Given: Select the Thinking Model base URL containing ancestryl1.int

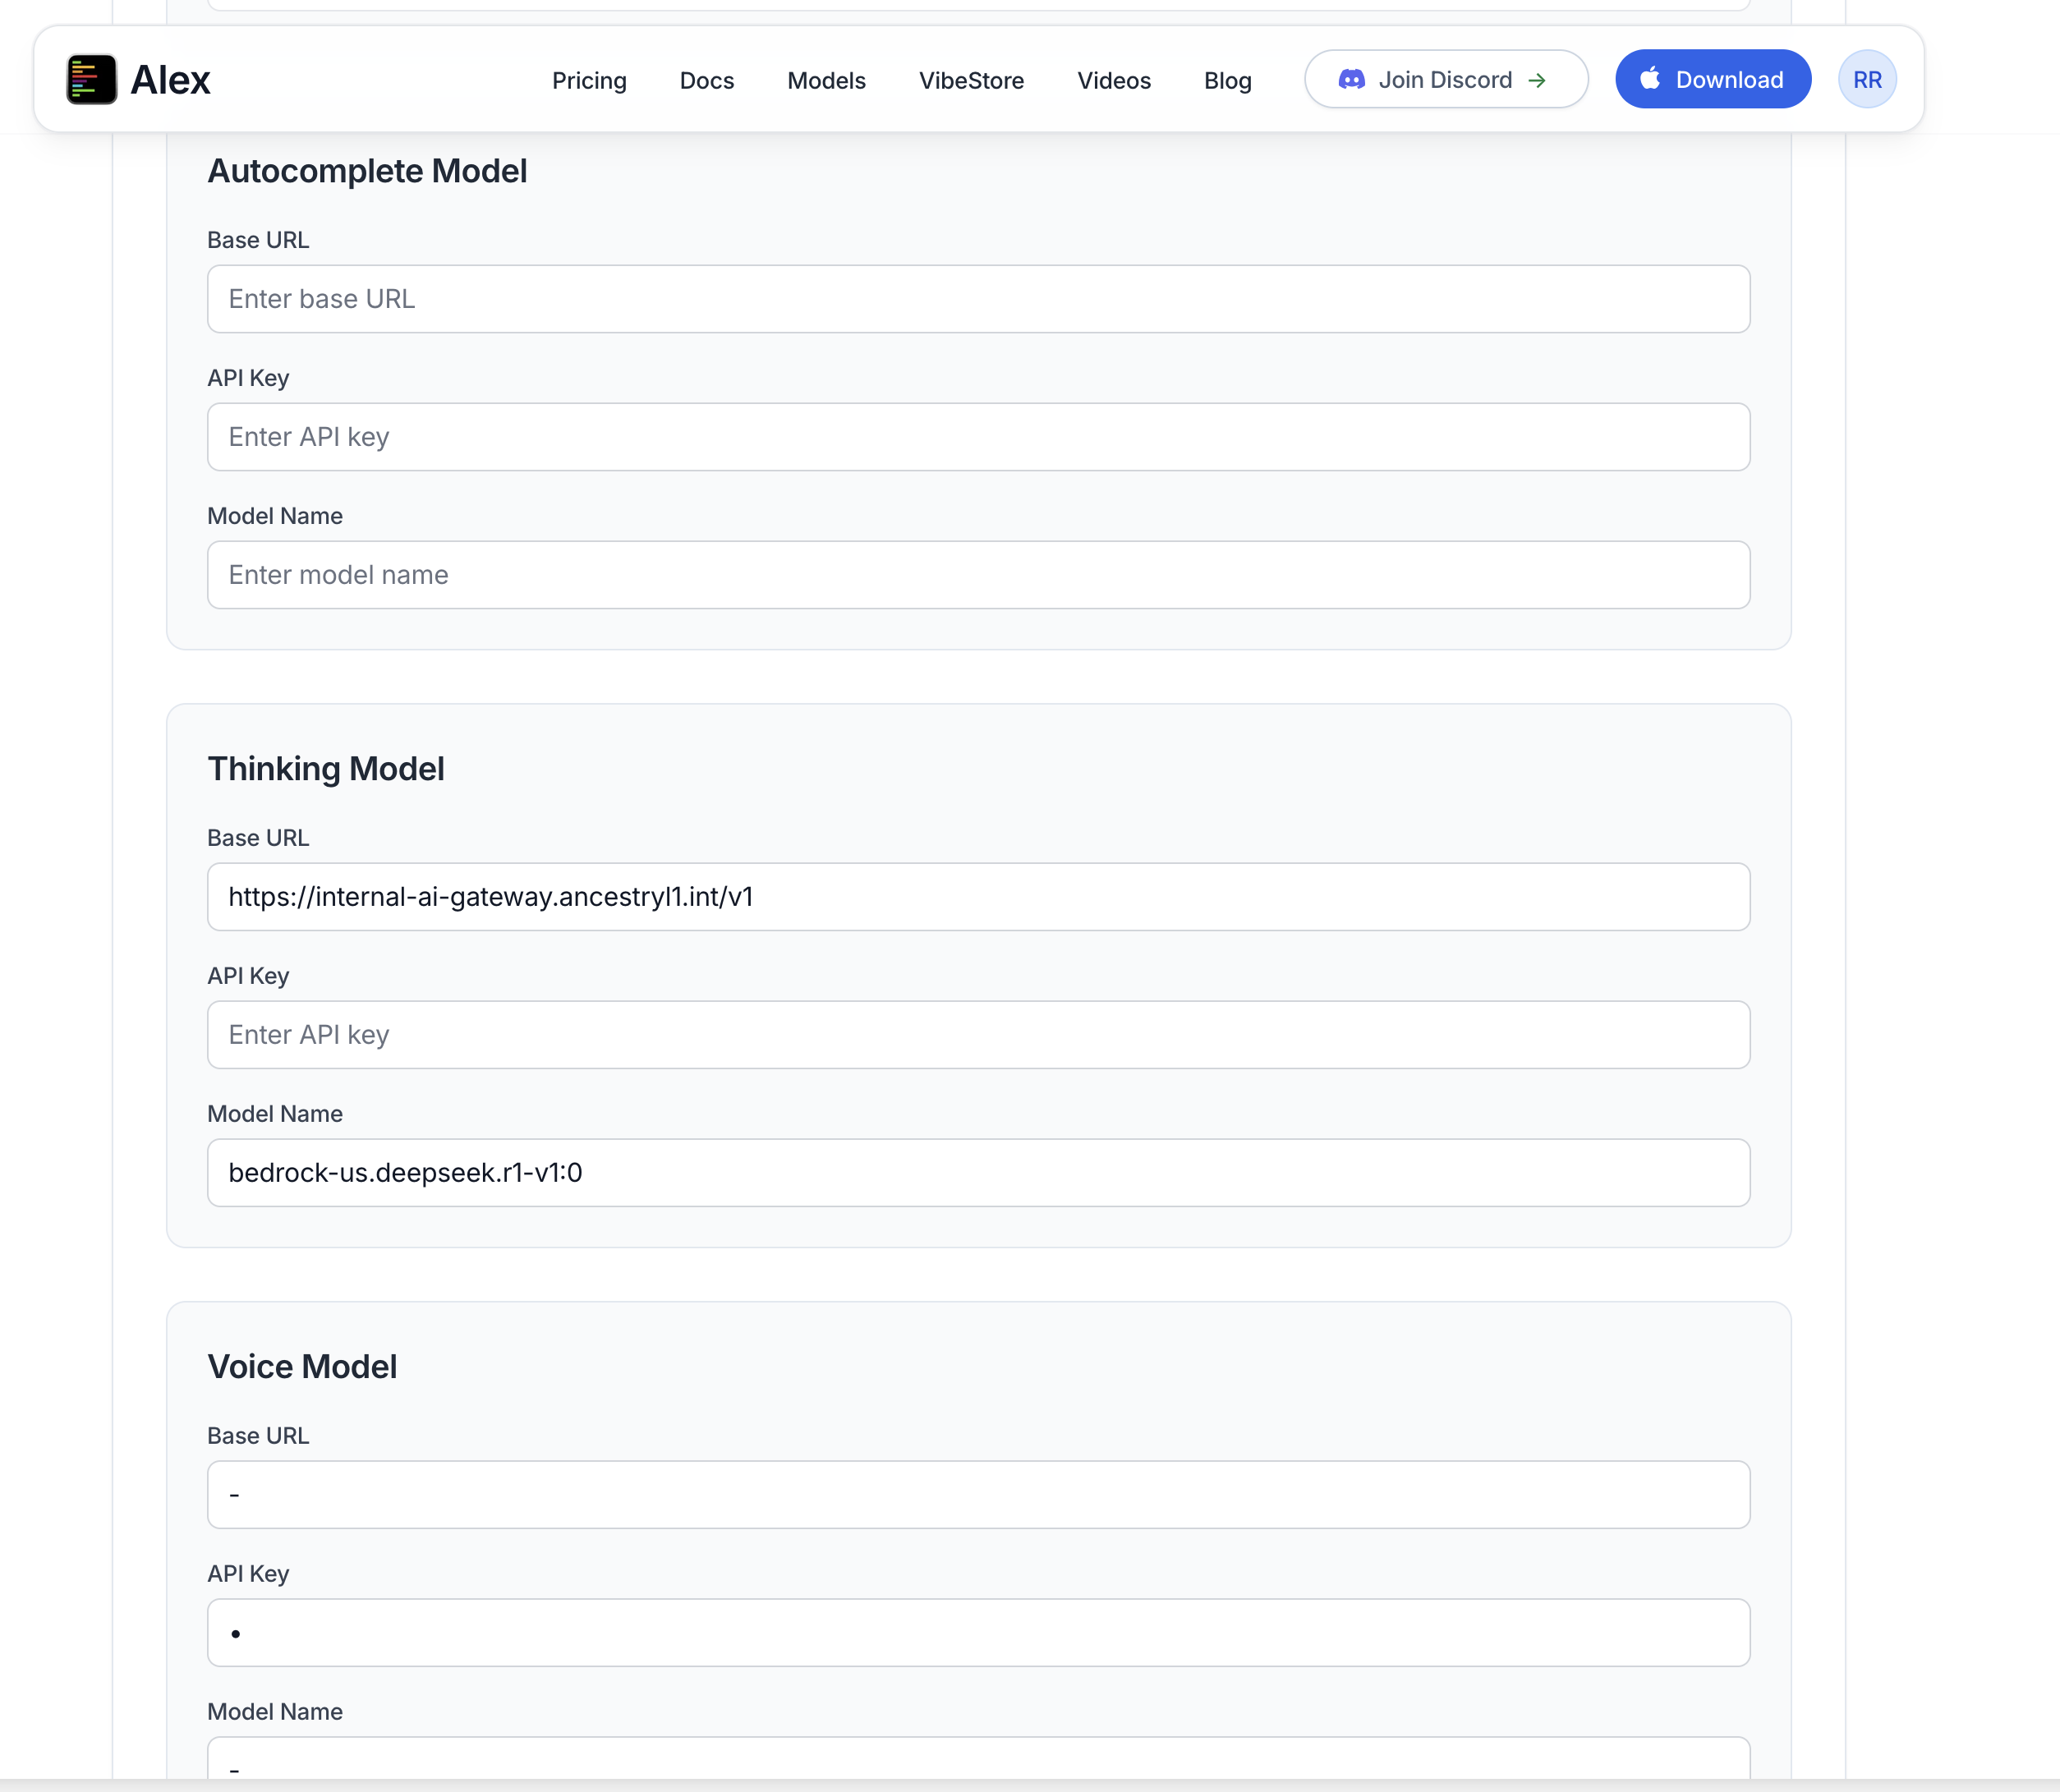Looking at the screenshot, I should pos(978,896).
